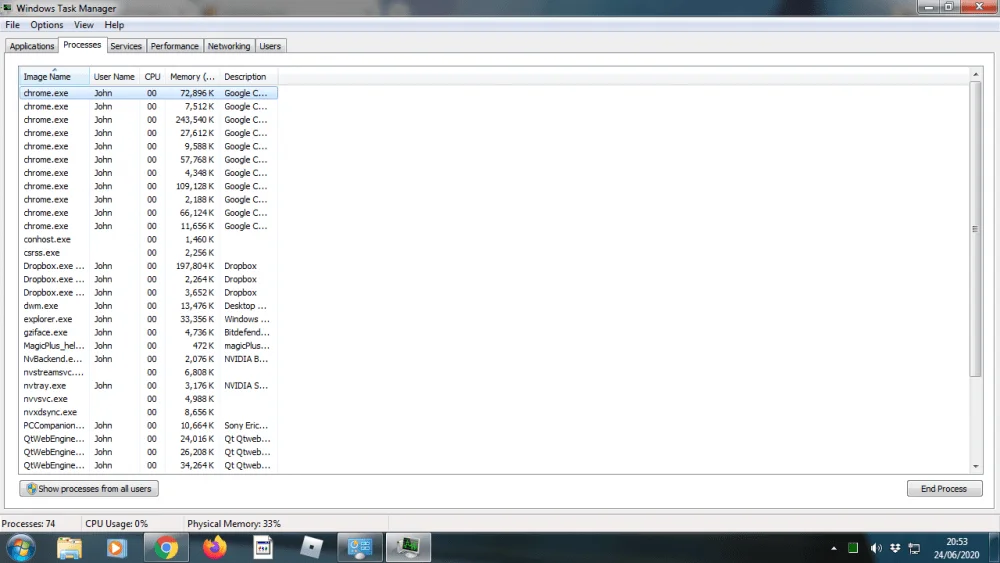
Task: Select chrome.exe using 7,512 K memory
Action: coord(148,106)
